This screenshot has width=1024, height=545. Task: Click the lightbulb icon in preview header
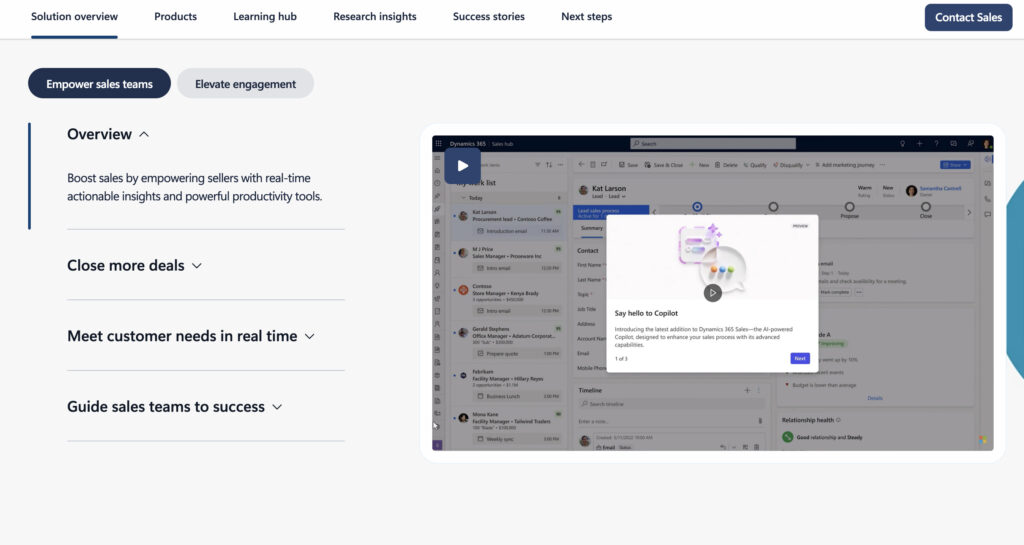(x=903, y=144)
